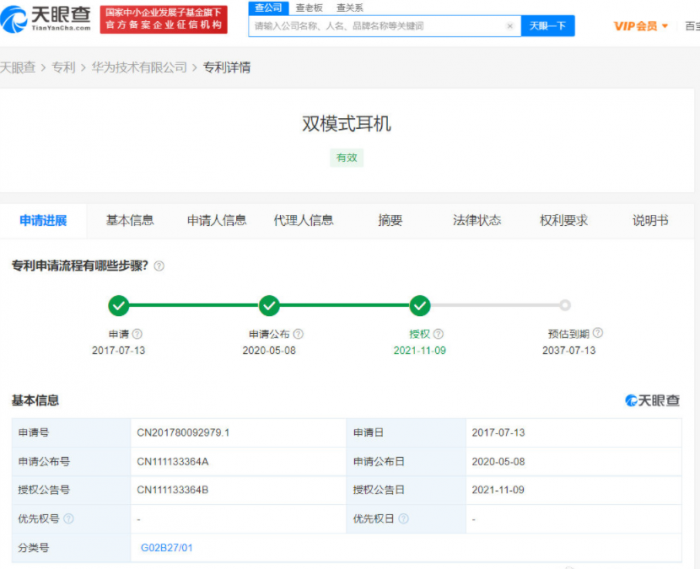Open the 法律状态 tab
This screenshot has width=700, height=569.
click(477, 220)
